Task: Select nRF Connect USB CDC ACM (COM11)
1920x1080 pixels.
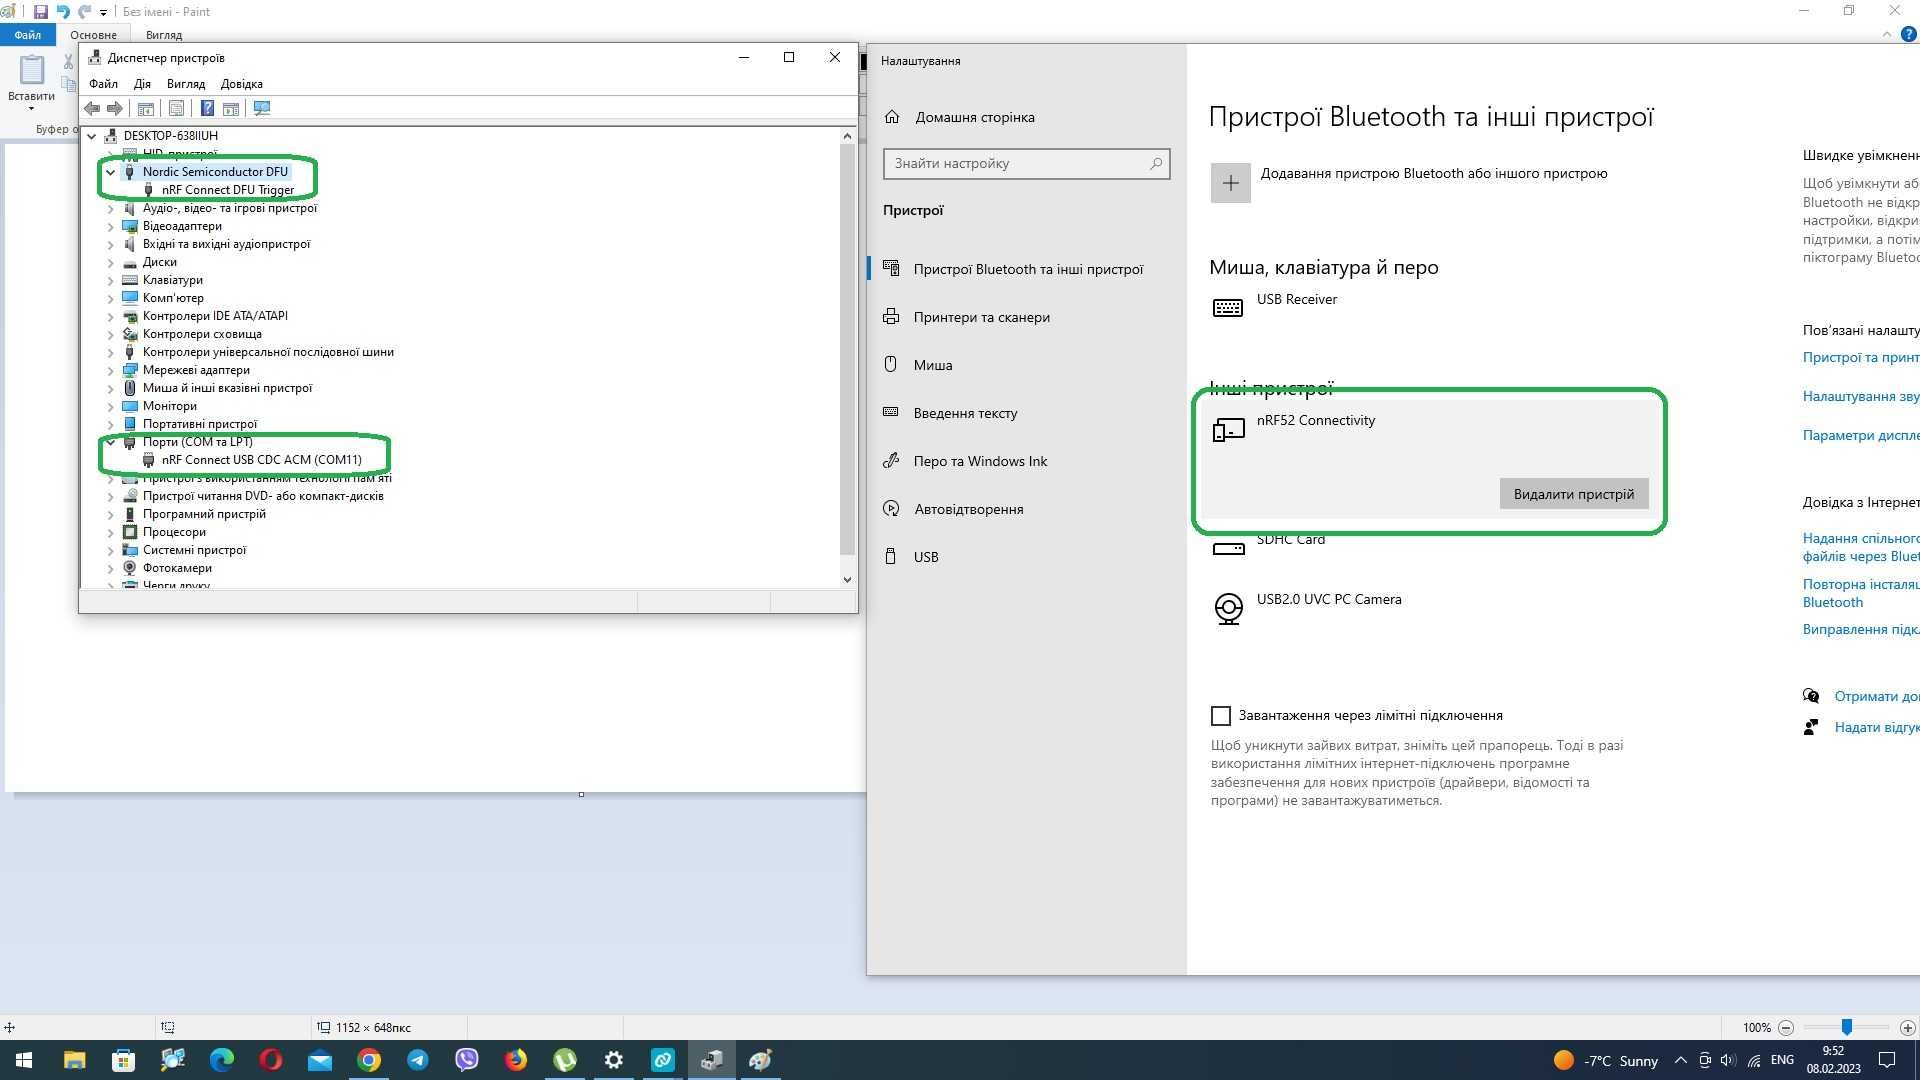Action: coord(261,460)
